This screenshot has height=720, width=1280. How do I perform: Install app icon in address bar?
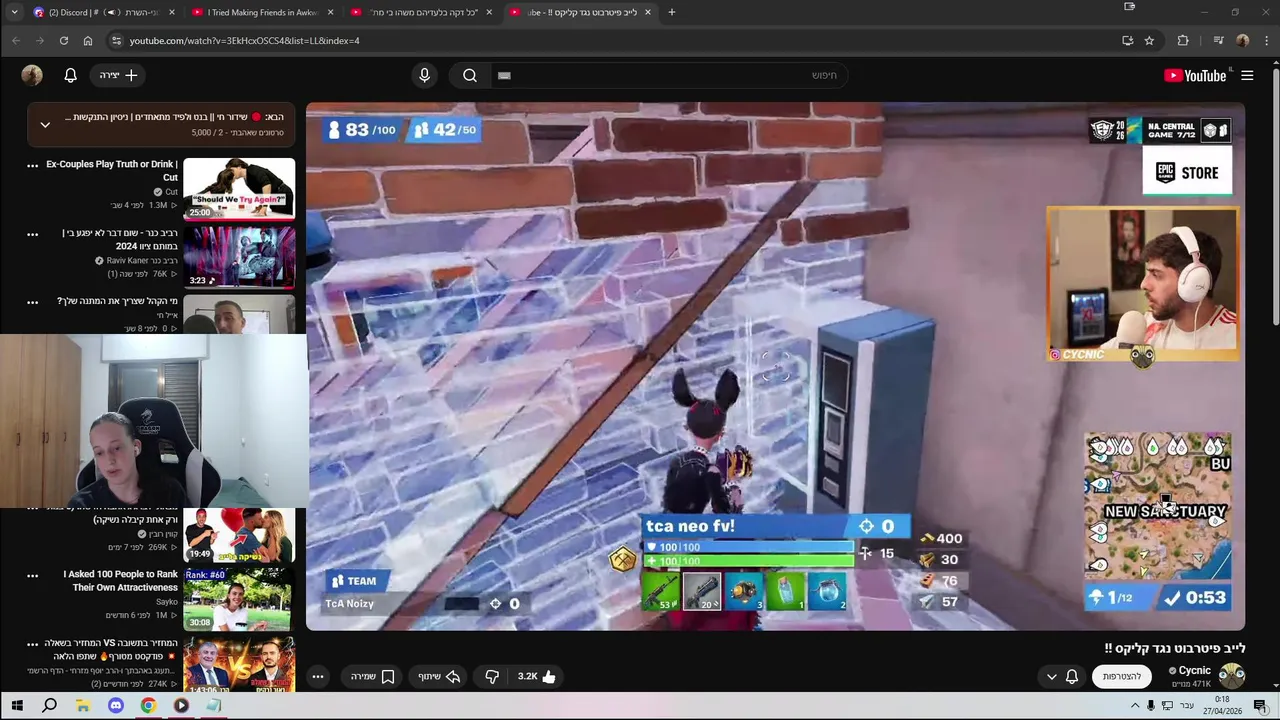tap(1127, 40)
